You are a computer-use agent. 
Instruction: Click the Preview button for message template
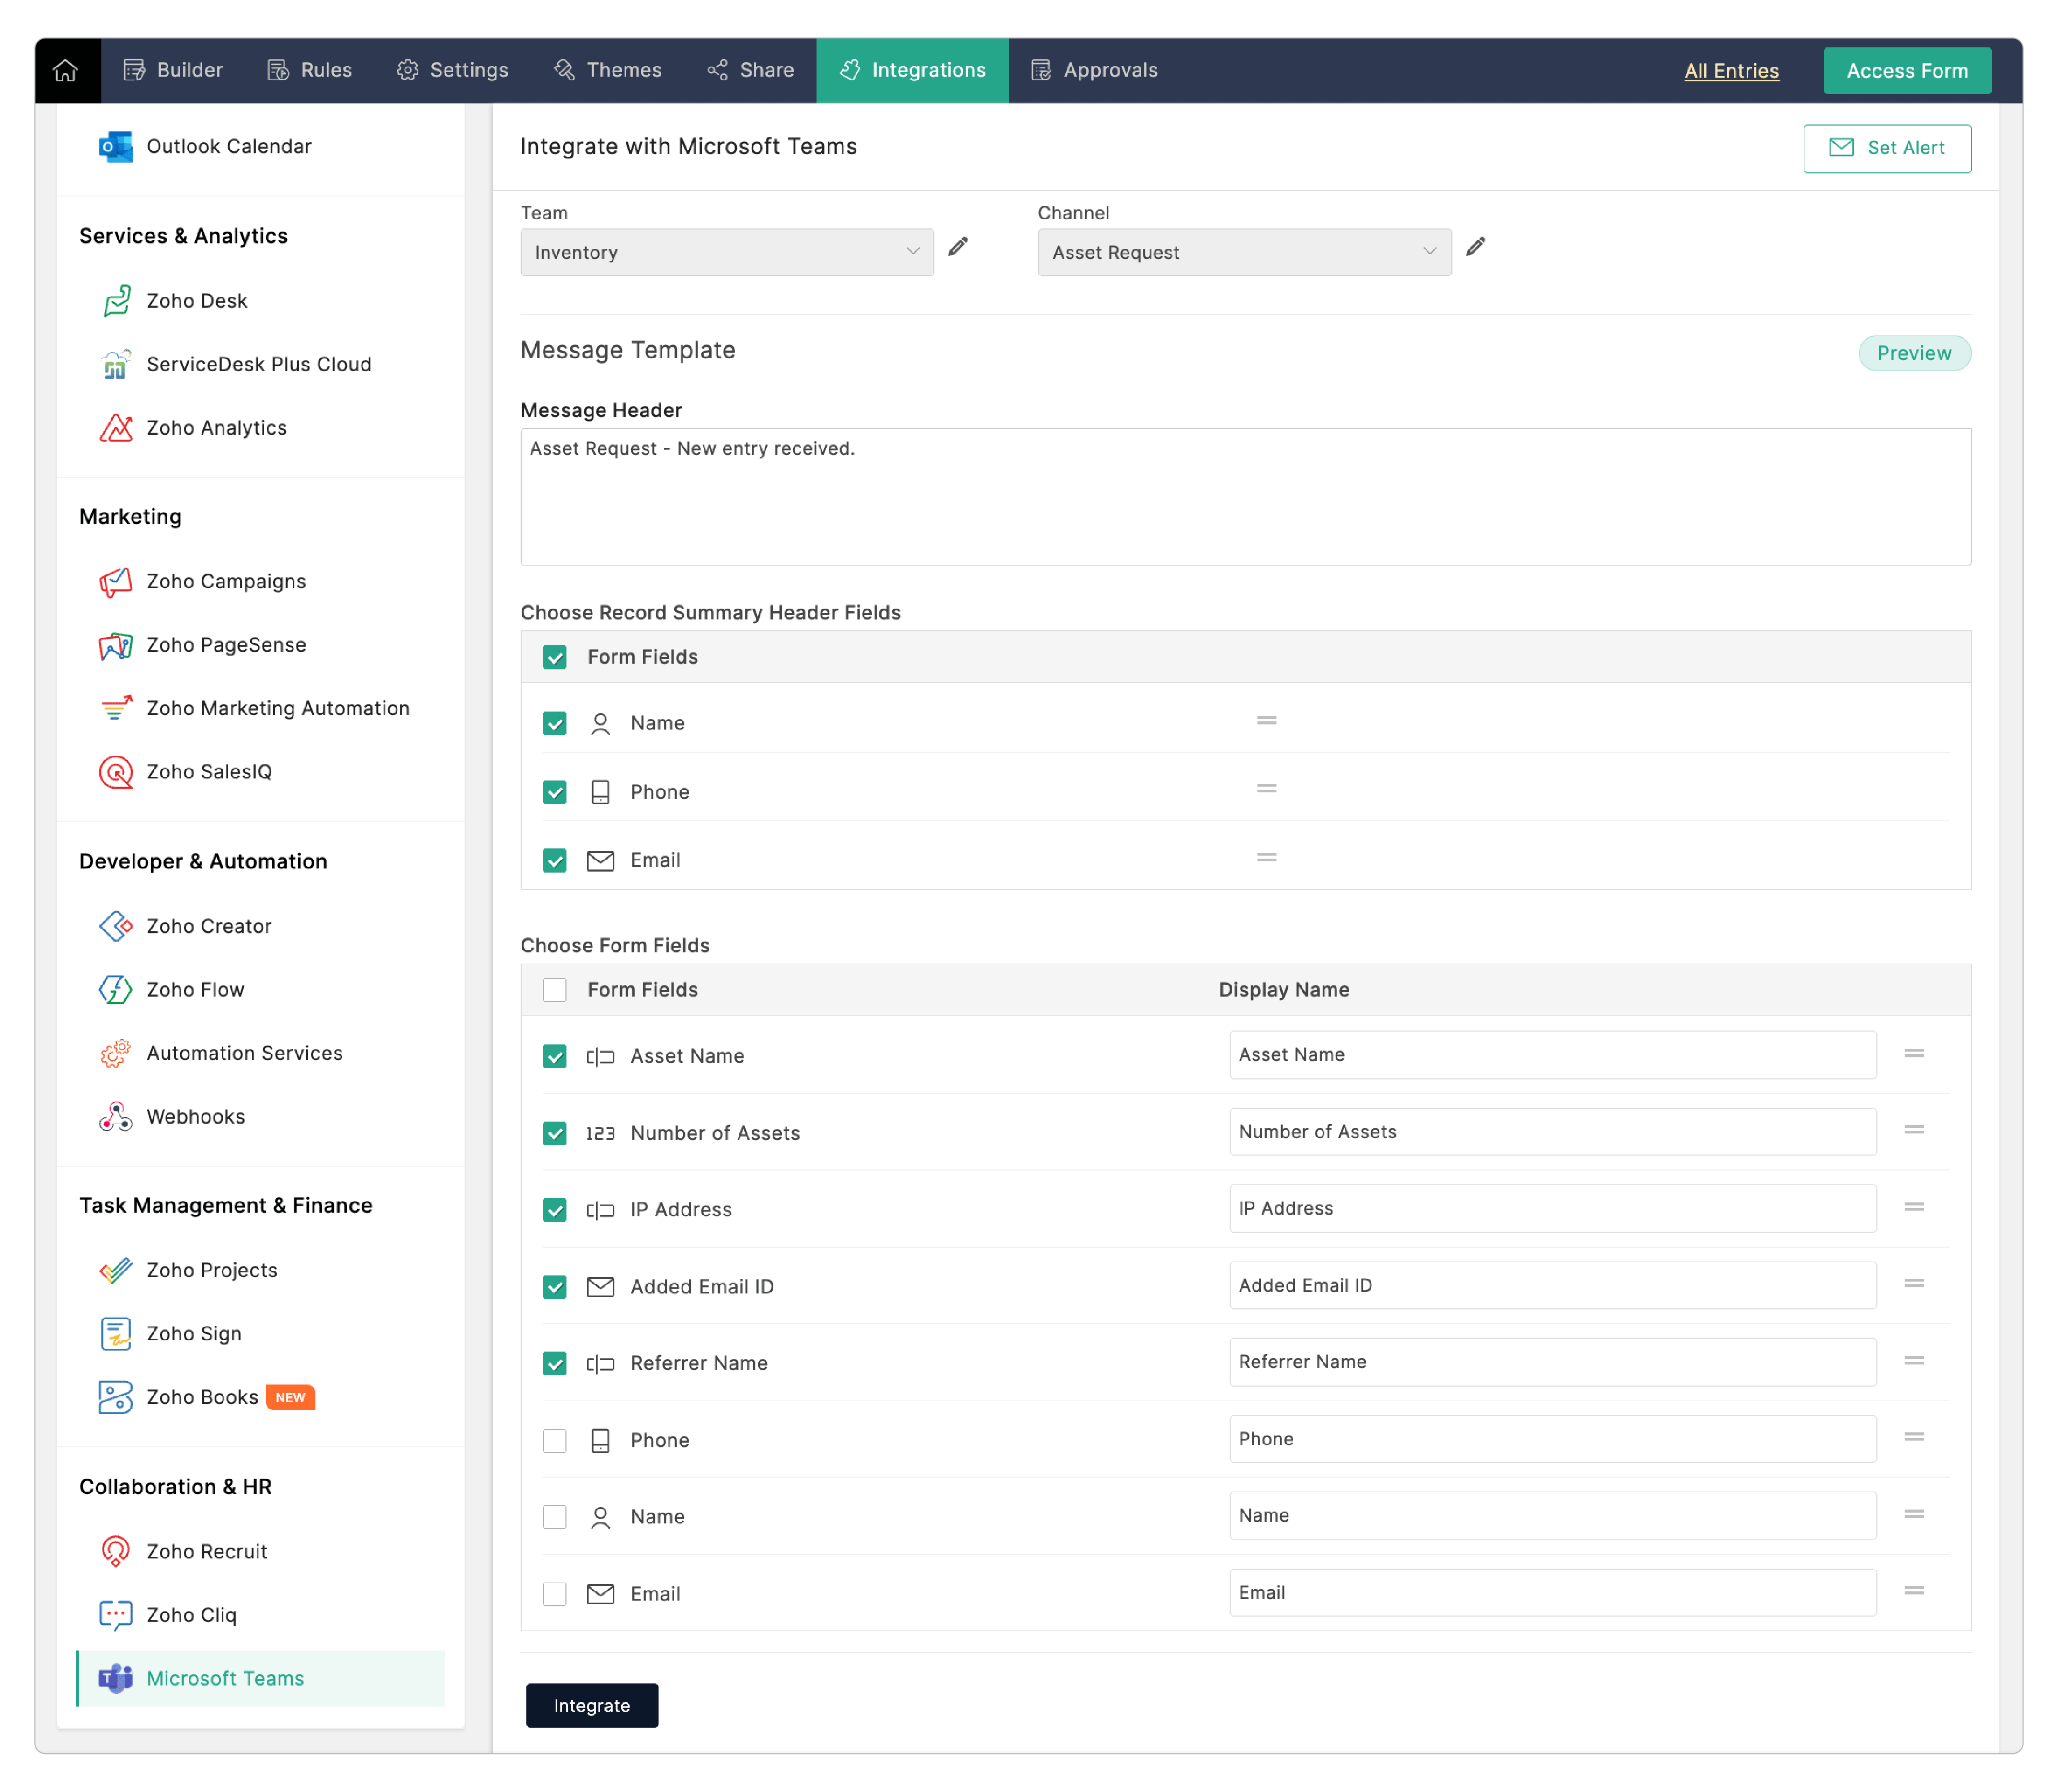1913,353
